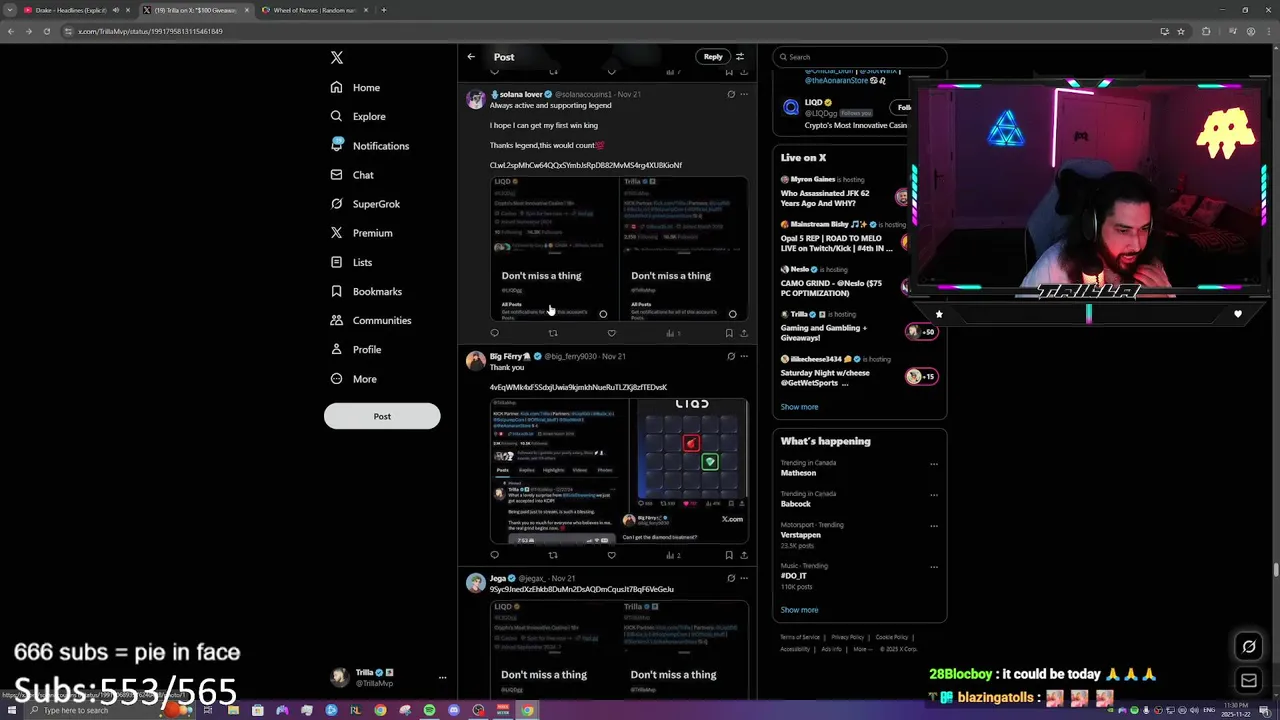The height and width of the screenshot is (720, 1280).
Task: Like Big Ferry's post
Action: 611,555
